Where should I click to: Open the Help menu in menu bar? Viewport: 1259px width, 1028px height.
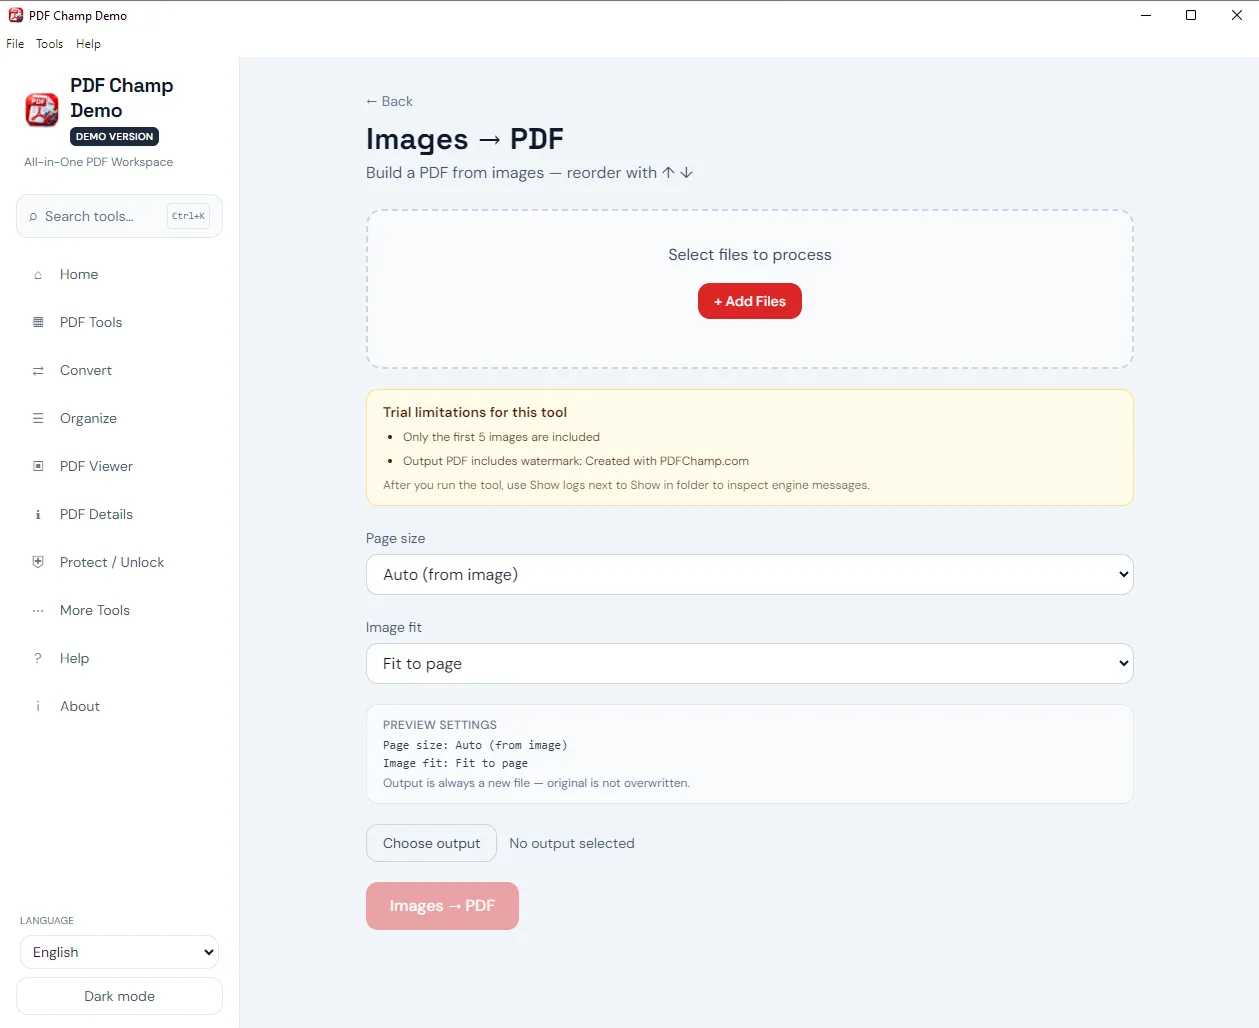88,44
